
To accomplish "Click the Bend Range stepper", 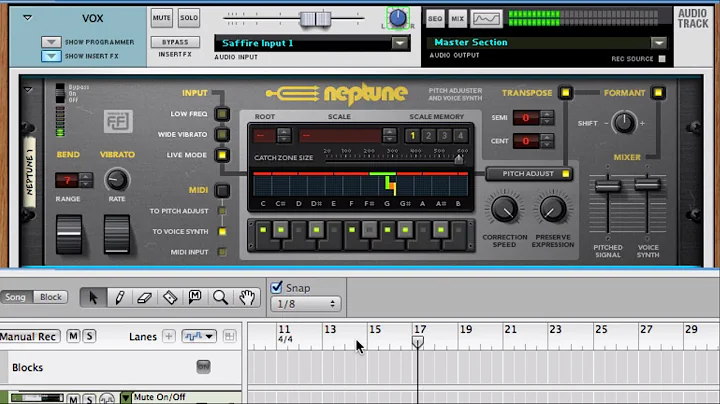I will (x=86, y=180).
